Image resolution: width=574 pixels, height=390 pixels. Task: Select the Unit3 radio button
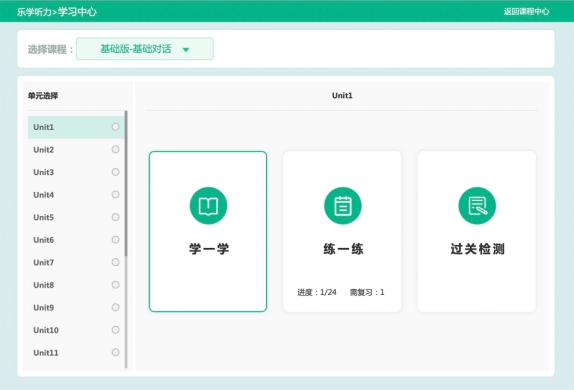click(115, 172)
